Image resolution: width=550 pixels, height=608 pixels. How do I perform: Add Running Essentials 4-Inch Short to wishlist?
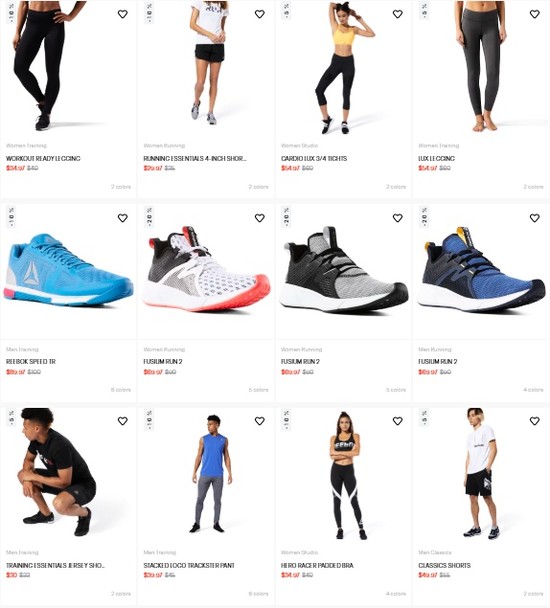(x=259, y=14)
